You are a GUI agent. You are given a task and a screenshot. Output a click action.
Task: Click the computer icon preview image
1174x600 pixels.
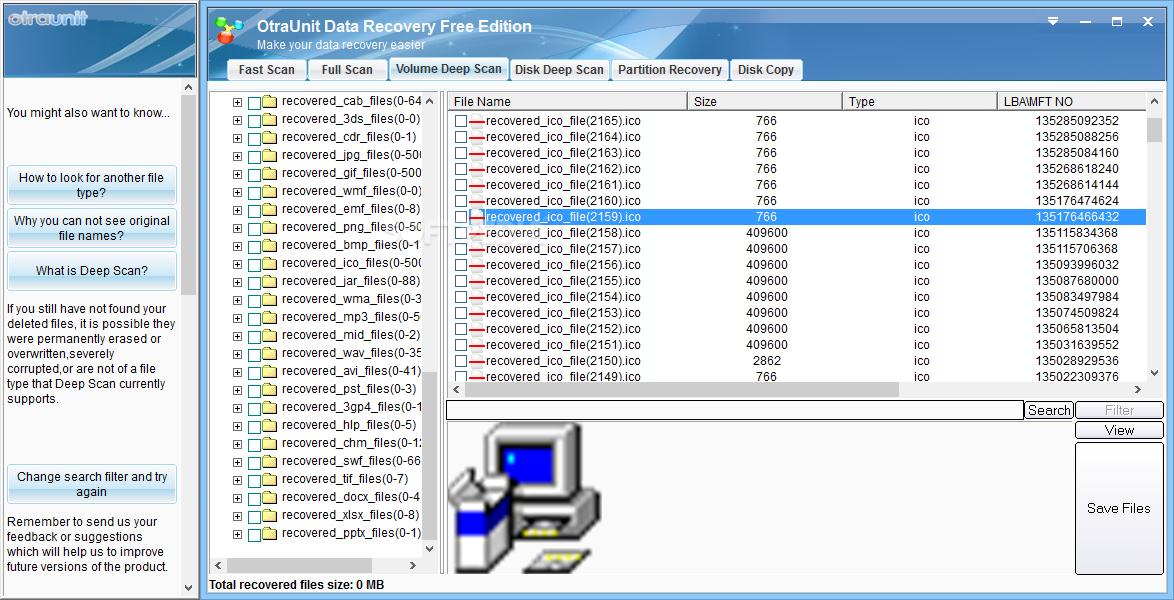coord(524,497)
